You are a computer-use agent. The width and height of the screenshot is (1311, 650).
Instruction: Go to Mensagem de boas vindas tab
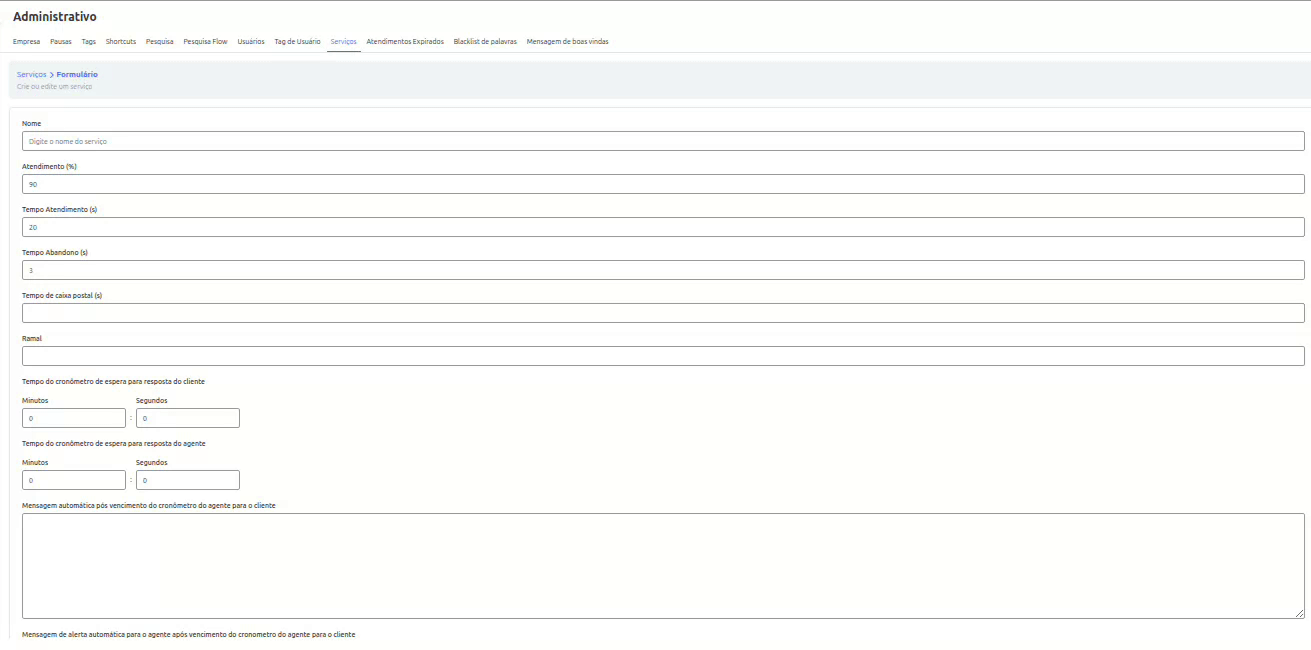point(567,42)
